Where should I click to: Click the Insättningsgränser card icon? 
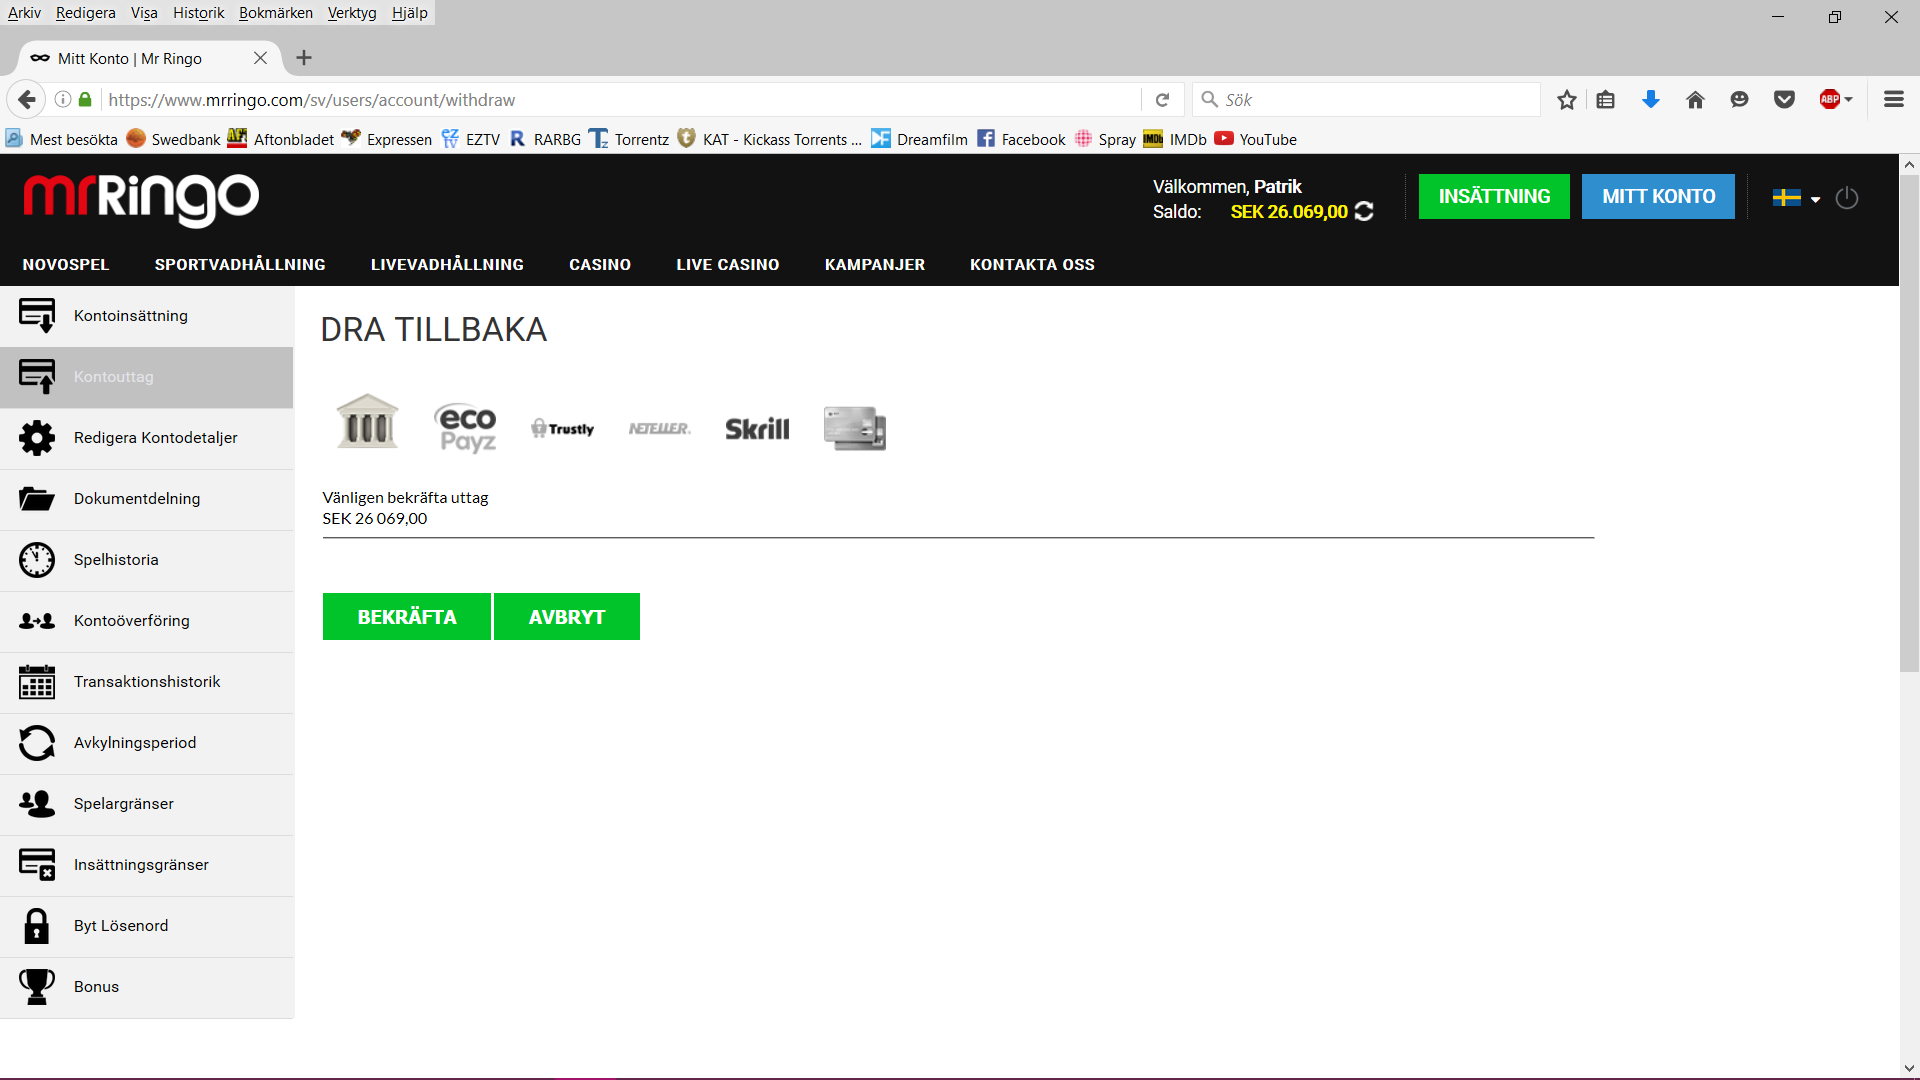(x=37, y=865)
